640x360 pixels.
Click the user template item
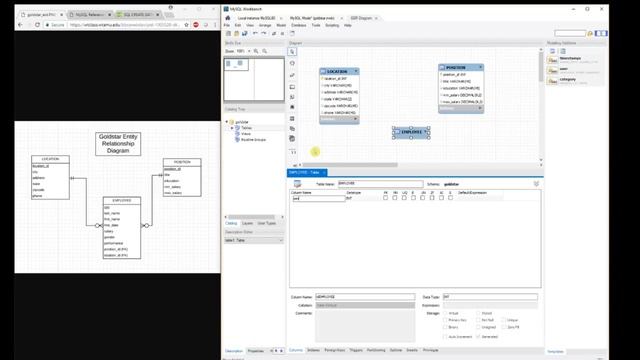coord(576,71)
